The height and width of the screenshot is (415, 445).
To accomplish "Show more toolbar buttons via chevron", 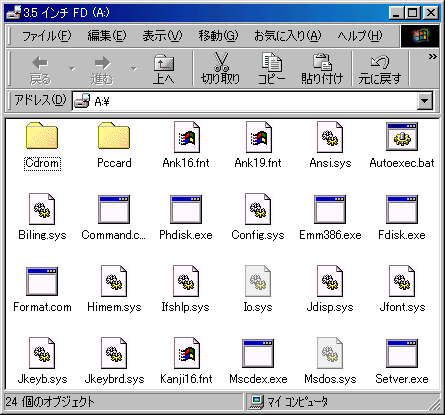I will click(432, 57).
